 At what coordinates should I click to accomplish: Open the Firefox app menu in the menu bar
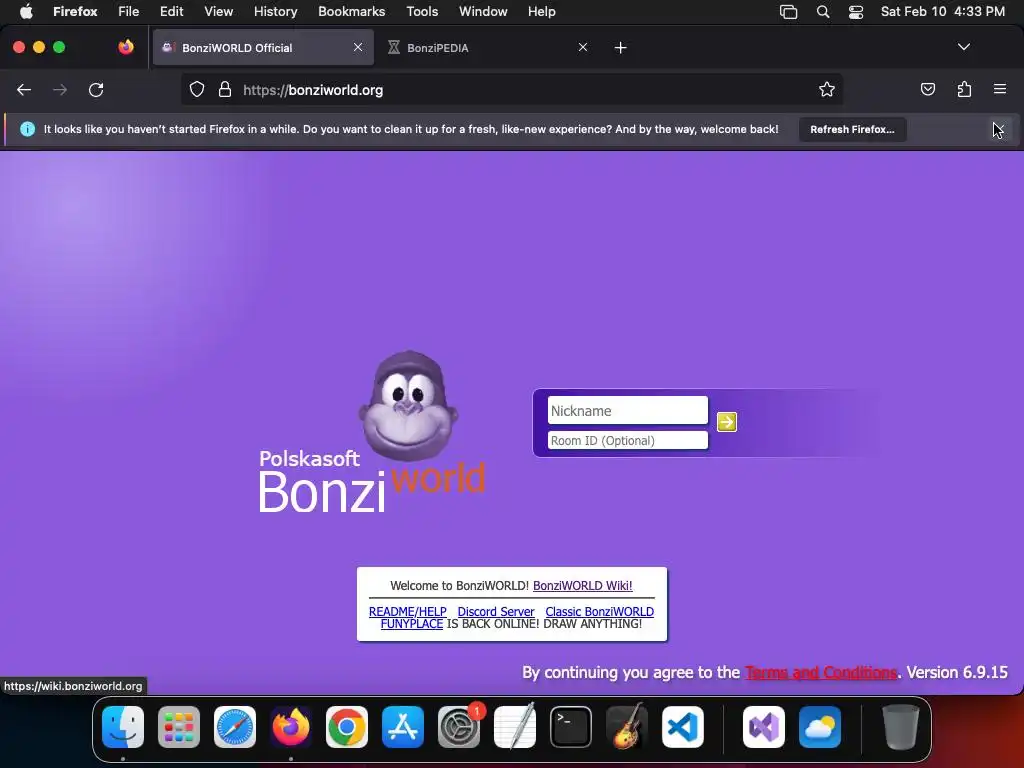(x=75, y=12)
